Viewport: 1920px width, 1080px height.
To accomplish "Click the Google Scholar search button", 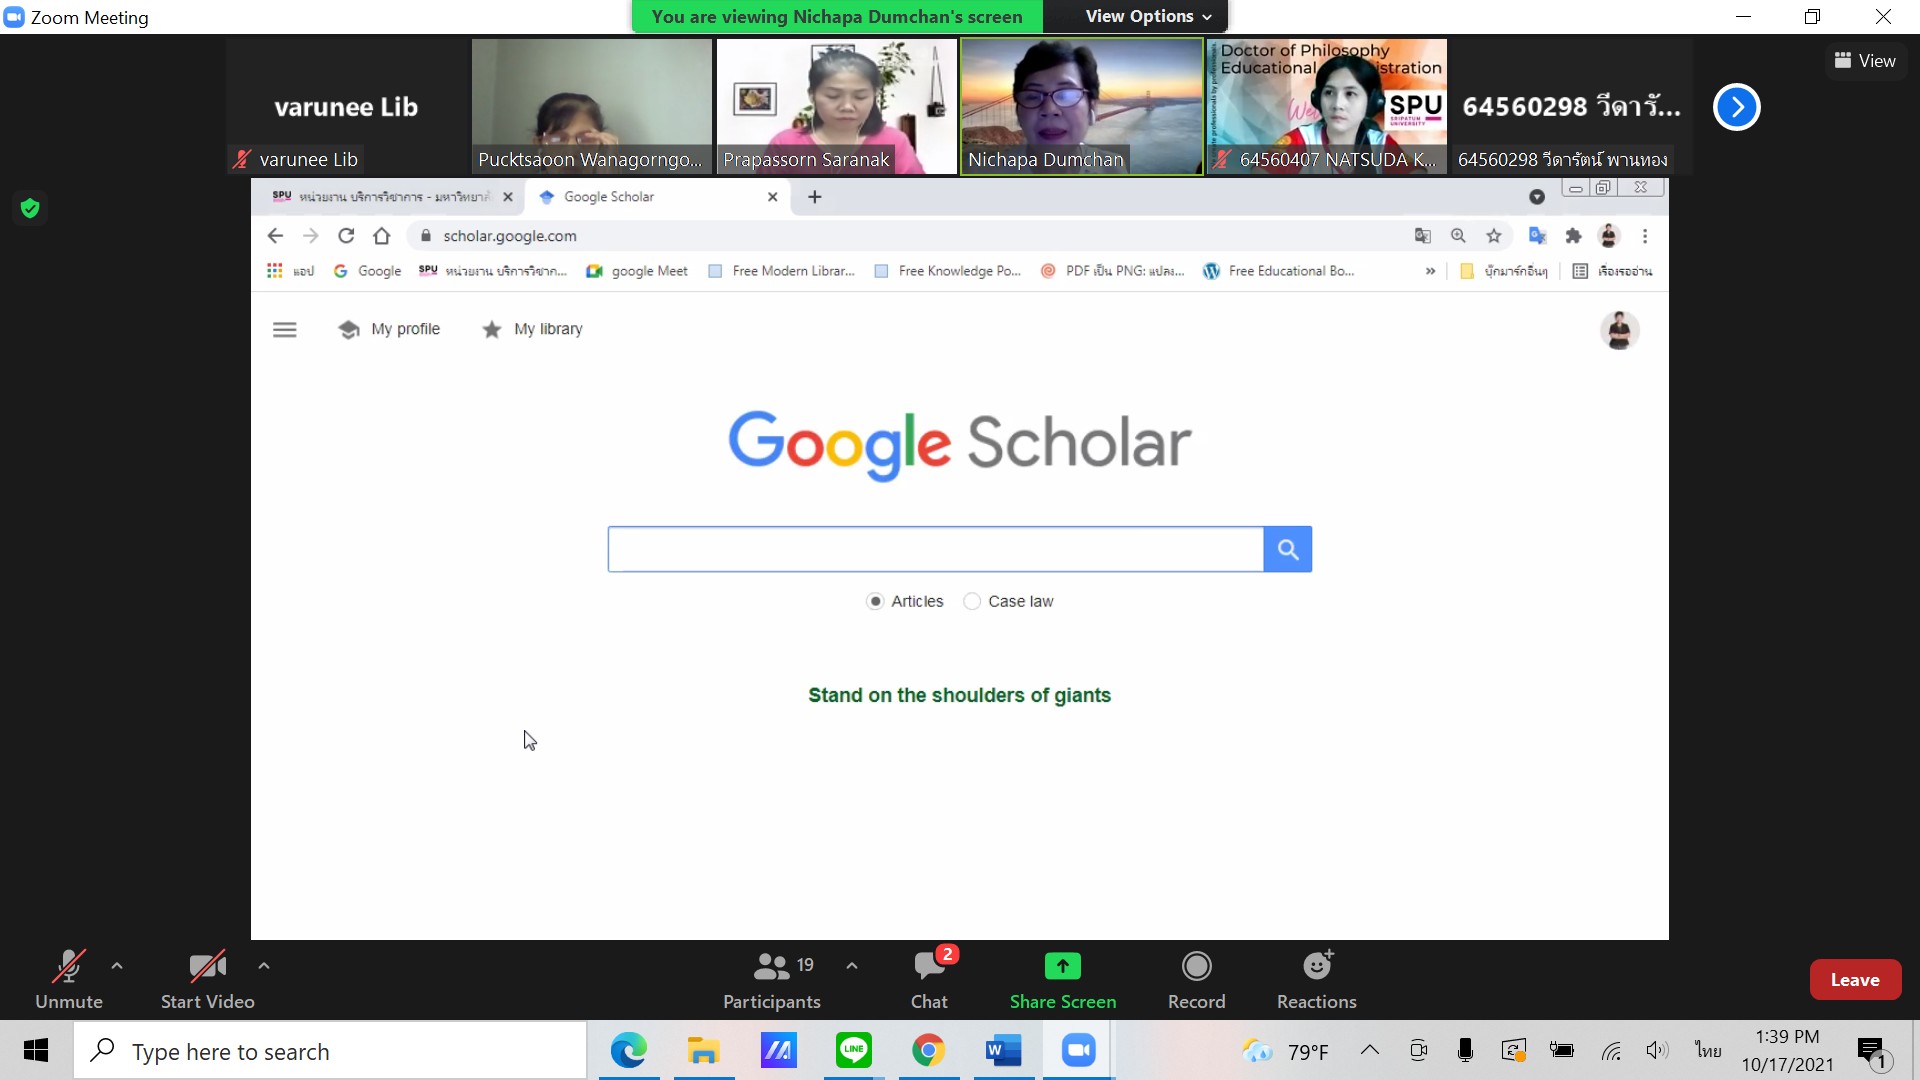I will point(1288,549).
